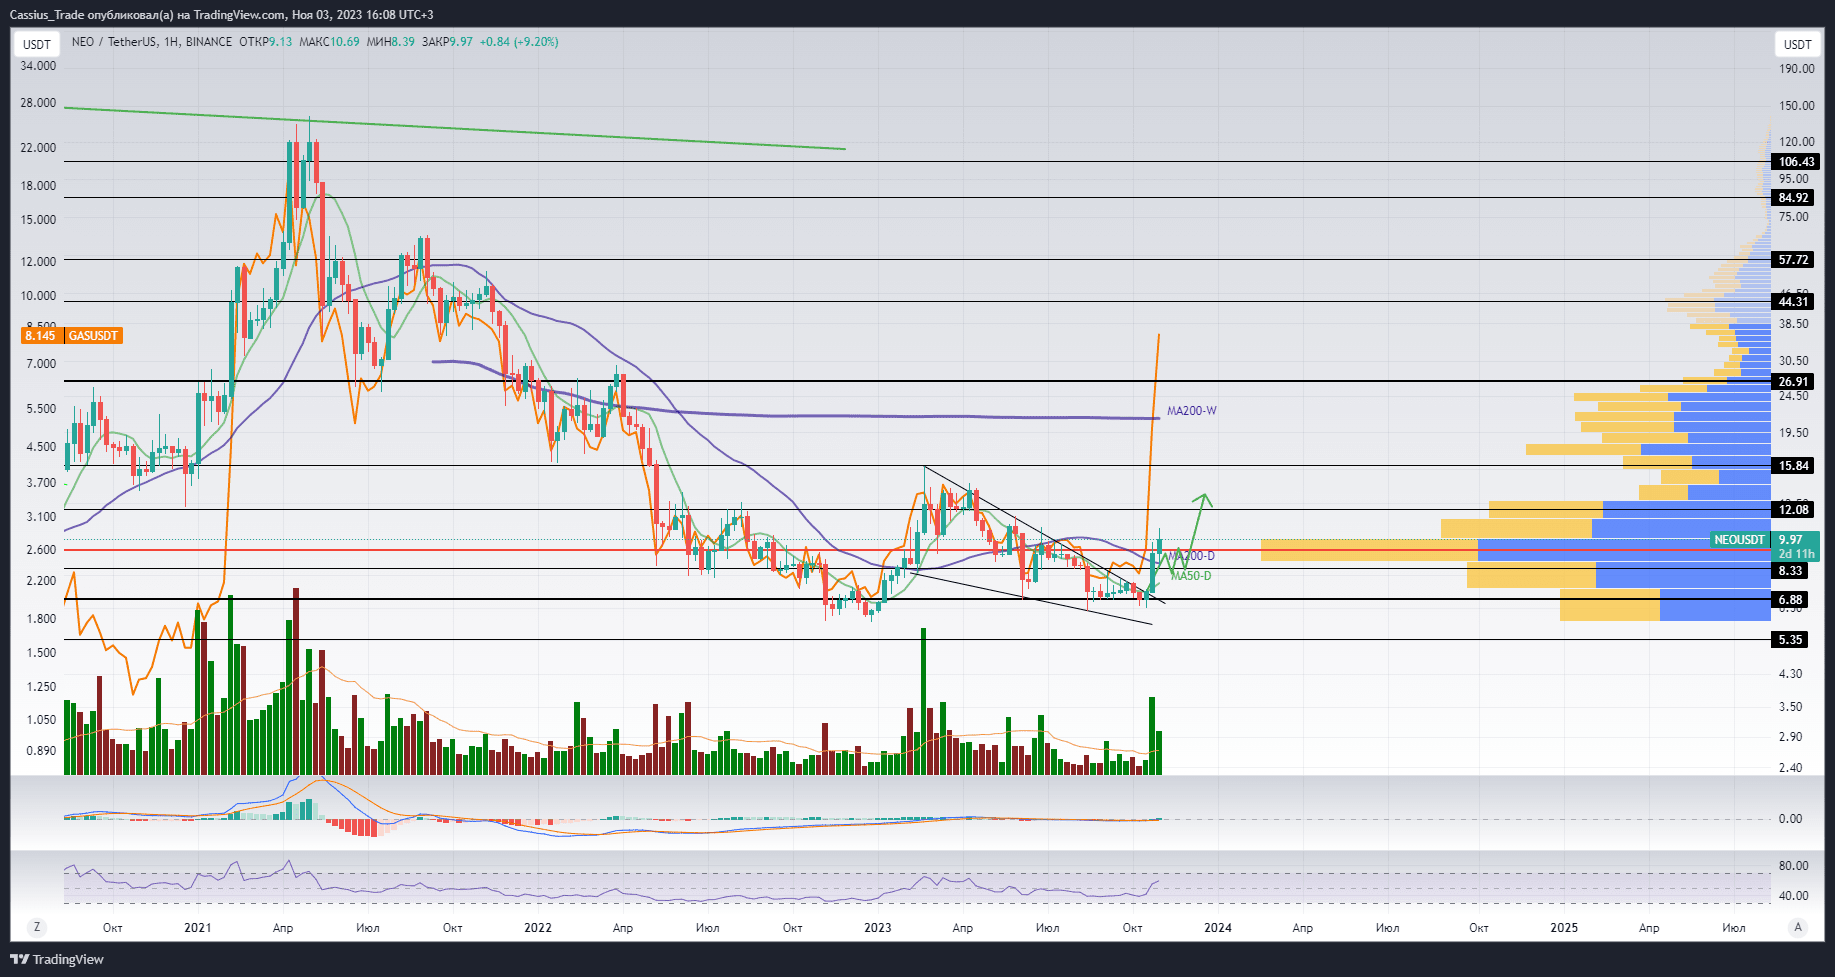Click the TradingView logo in the footer
The width and height of the screenshot is (1835, 977).
(57, 959)
